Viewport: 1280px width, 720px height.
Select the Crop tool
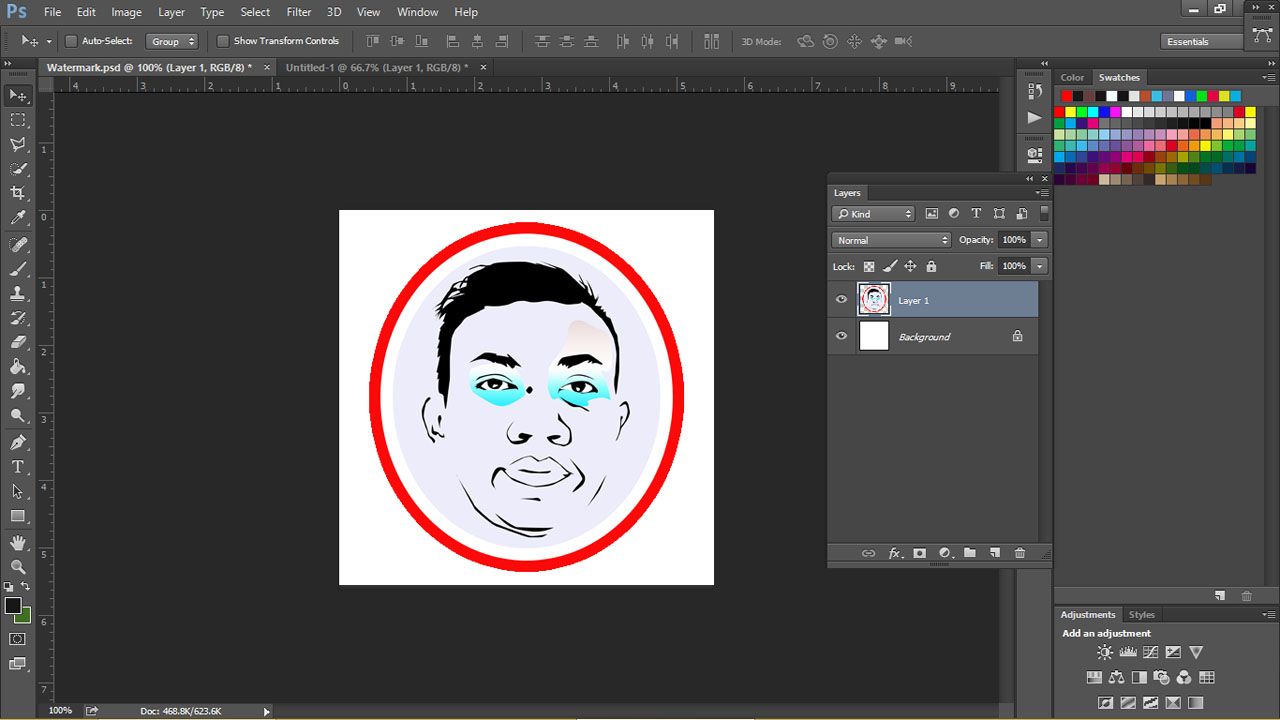point(18,193)
